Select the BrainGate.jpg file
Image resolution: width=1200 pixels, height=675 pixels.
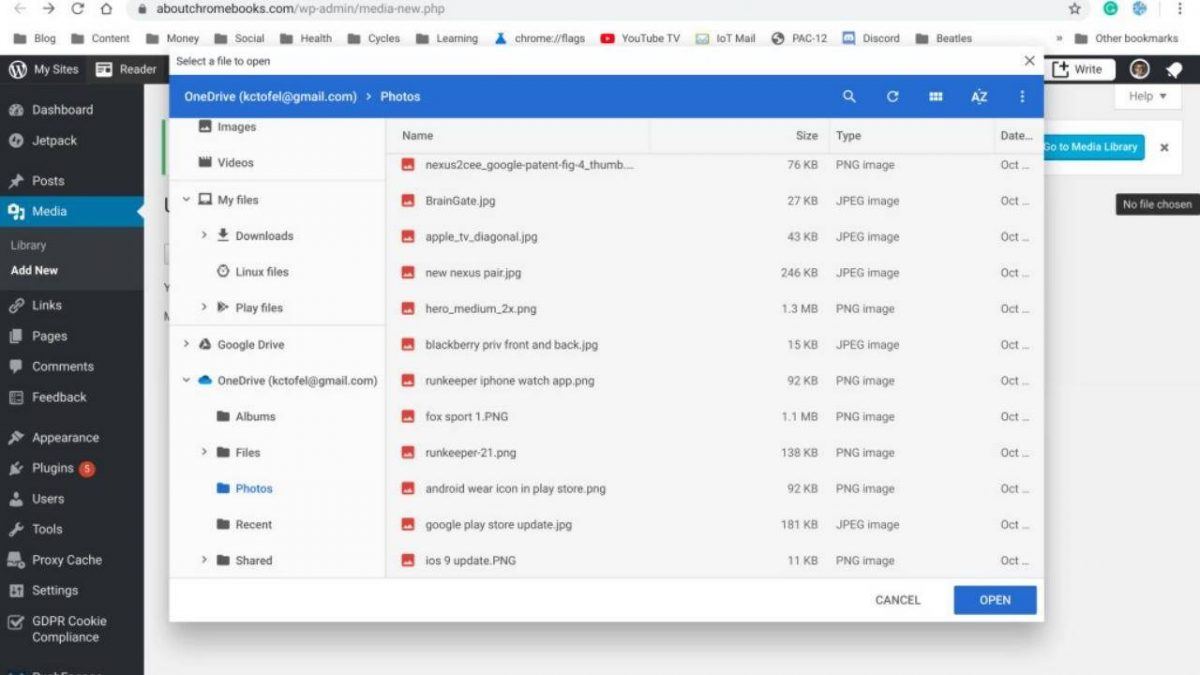(460, 201)
